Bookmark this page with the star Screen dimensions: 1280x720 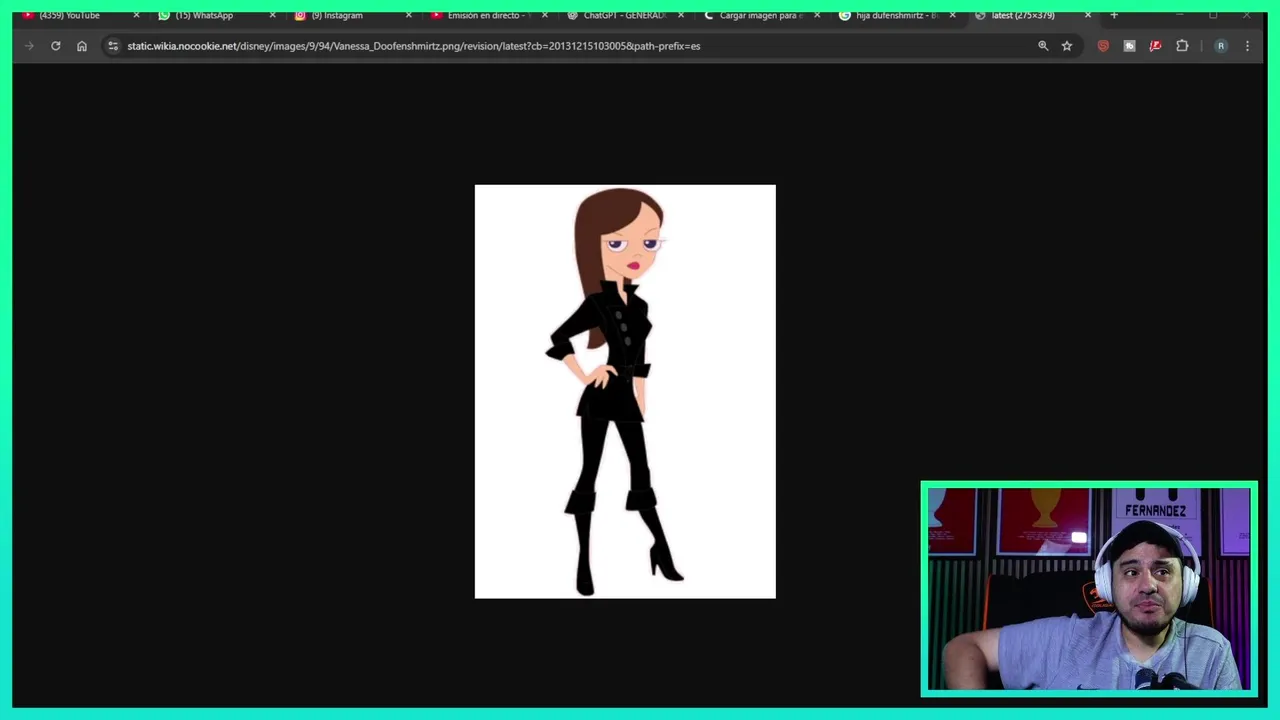click(1067, 46)
